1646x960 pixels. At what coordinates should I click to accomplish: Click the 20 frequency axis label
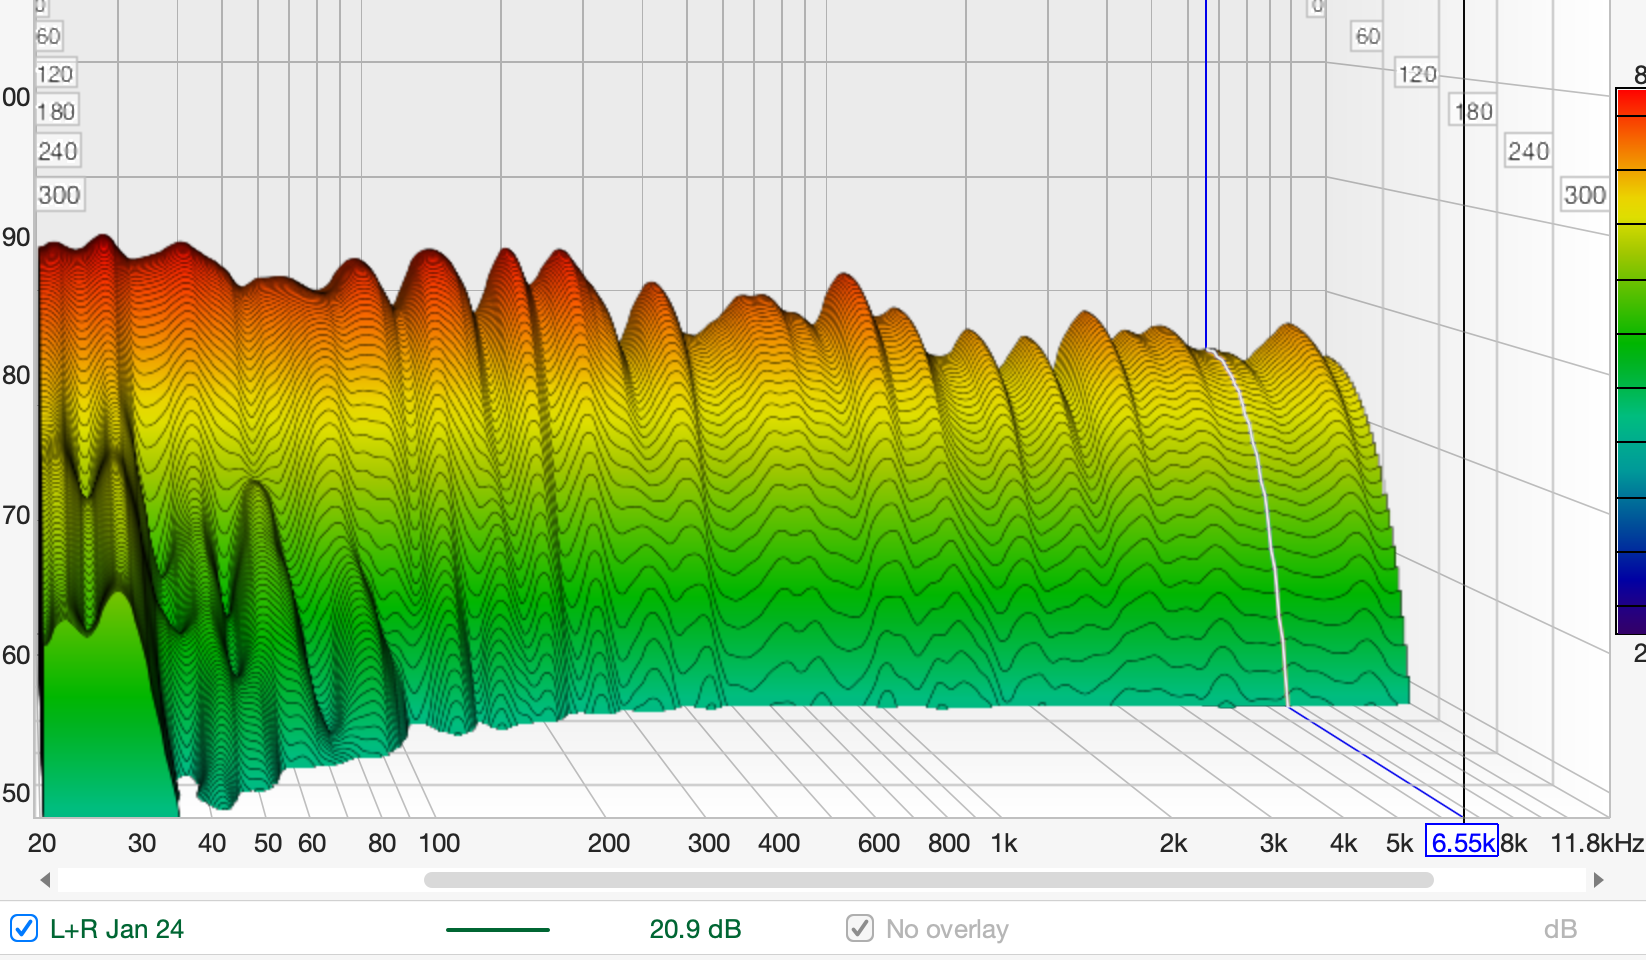(x=42, y=843)
